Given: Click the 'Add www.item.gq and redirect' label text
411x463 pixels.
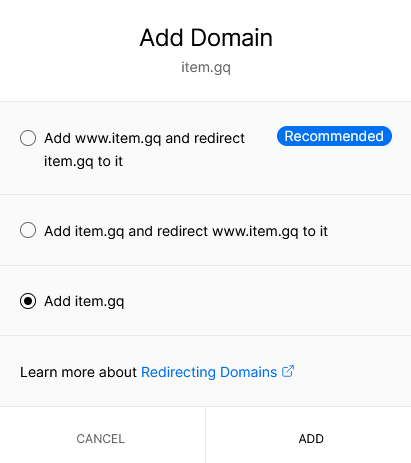Looking at the screenshot, I should (x=145, y=138).
